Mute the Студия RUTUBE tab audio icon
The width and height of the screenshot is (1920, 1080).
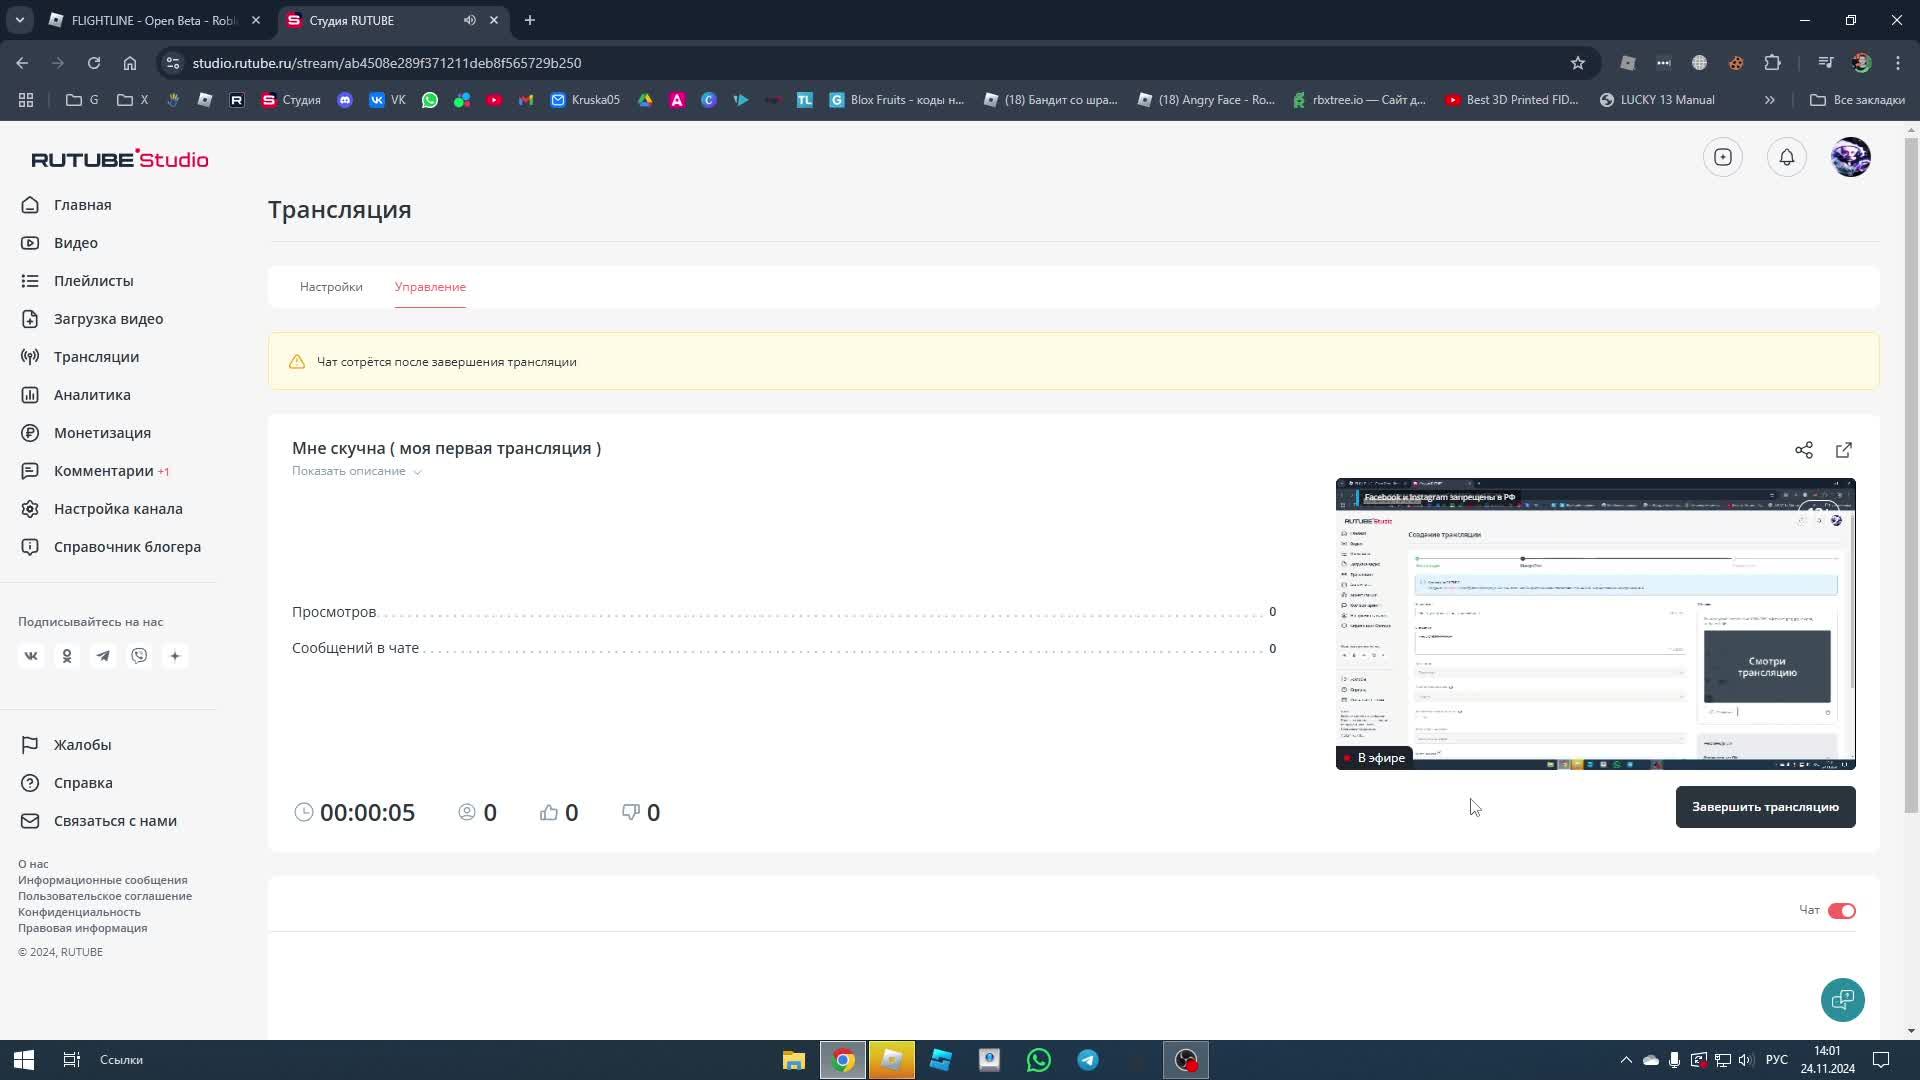coord(469,20)
